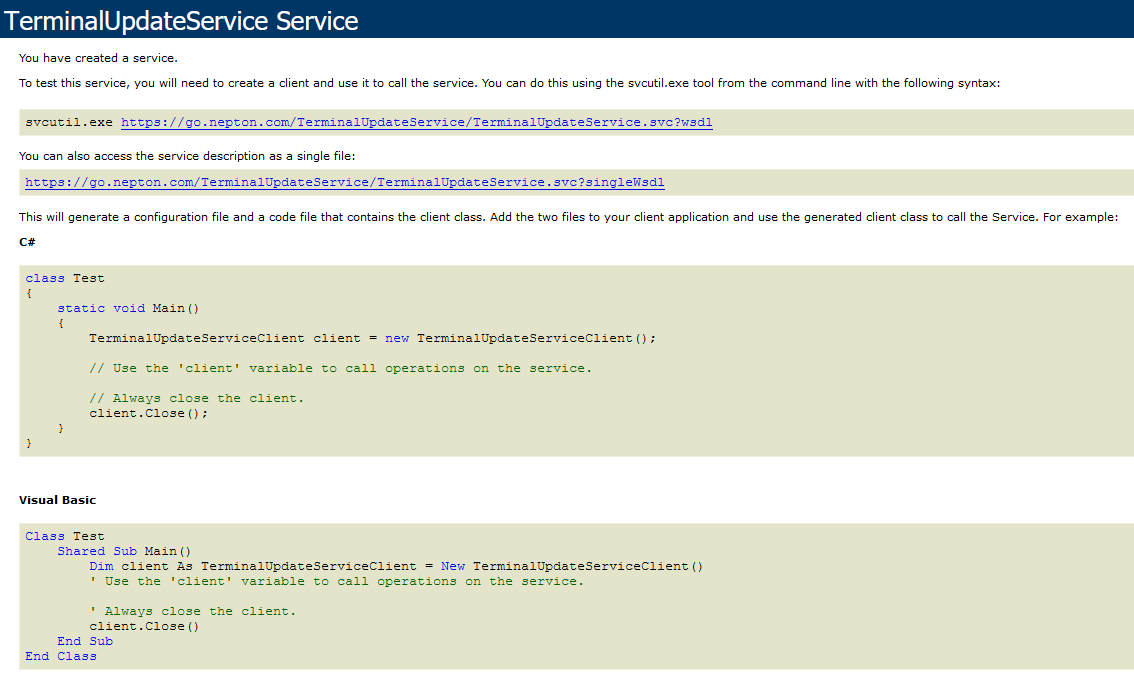
Task: Click the 'Shared Sub Main()' code line
Action: coord(124,552)
